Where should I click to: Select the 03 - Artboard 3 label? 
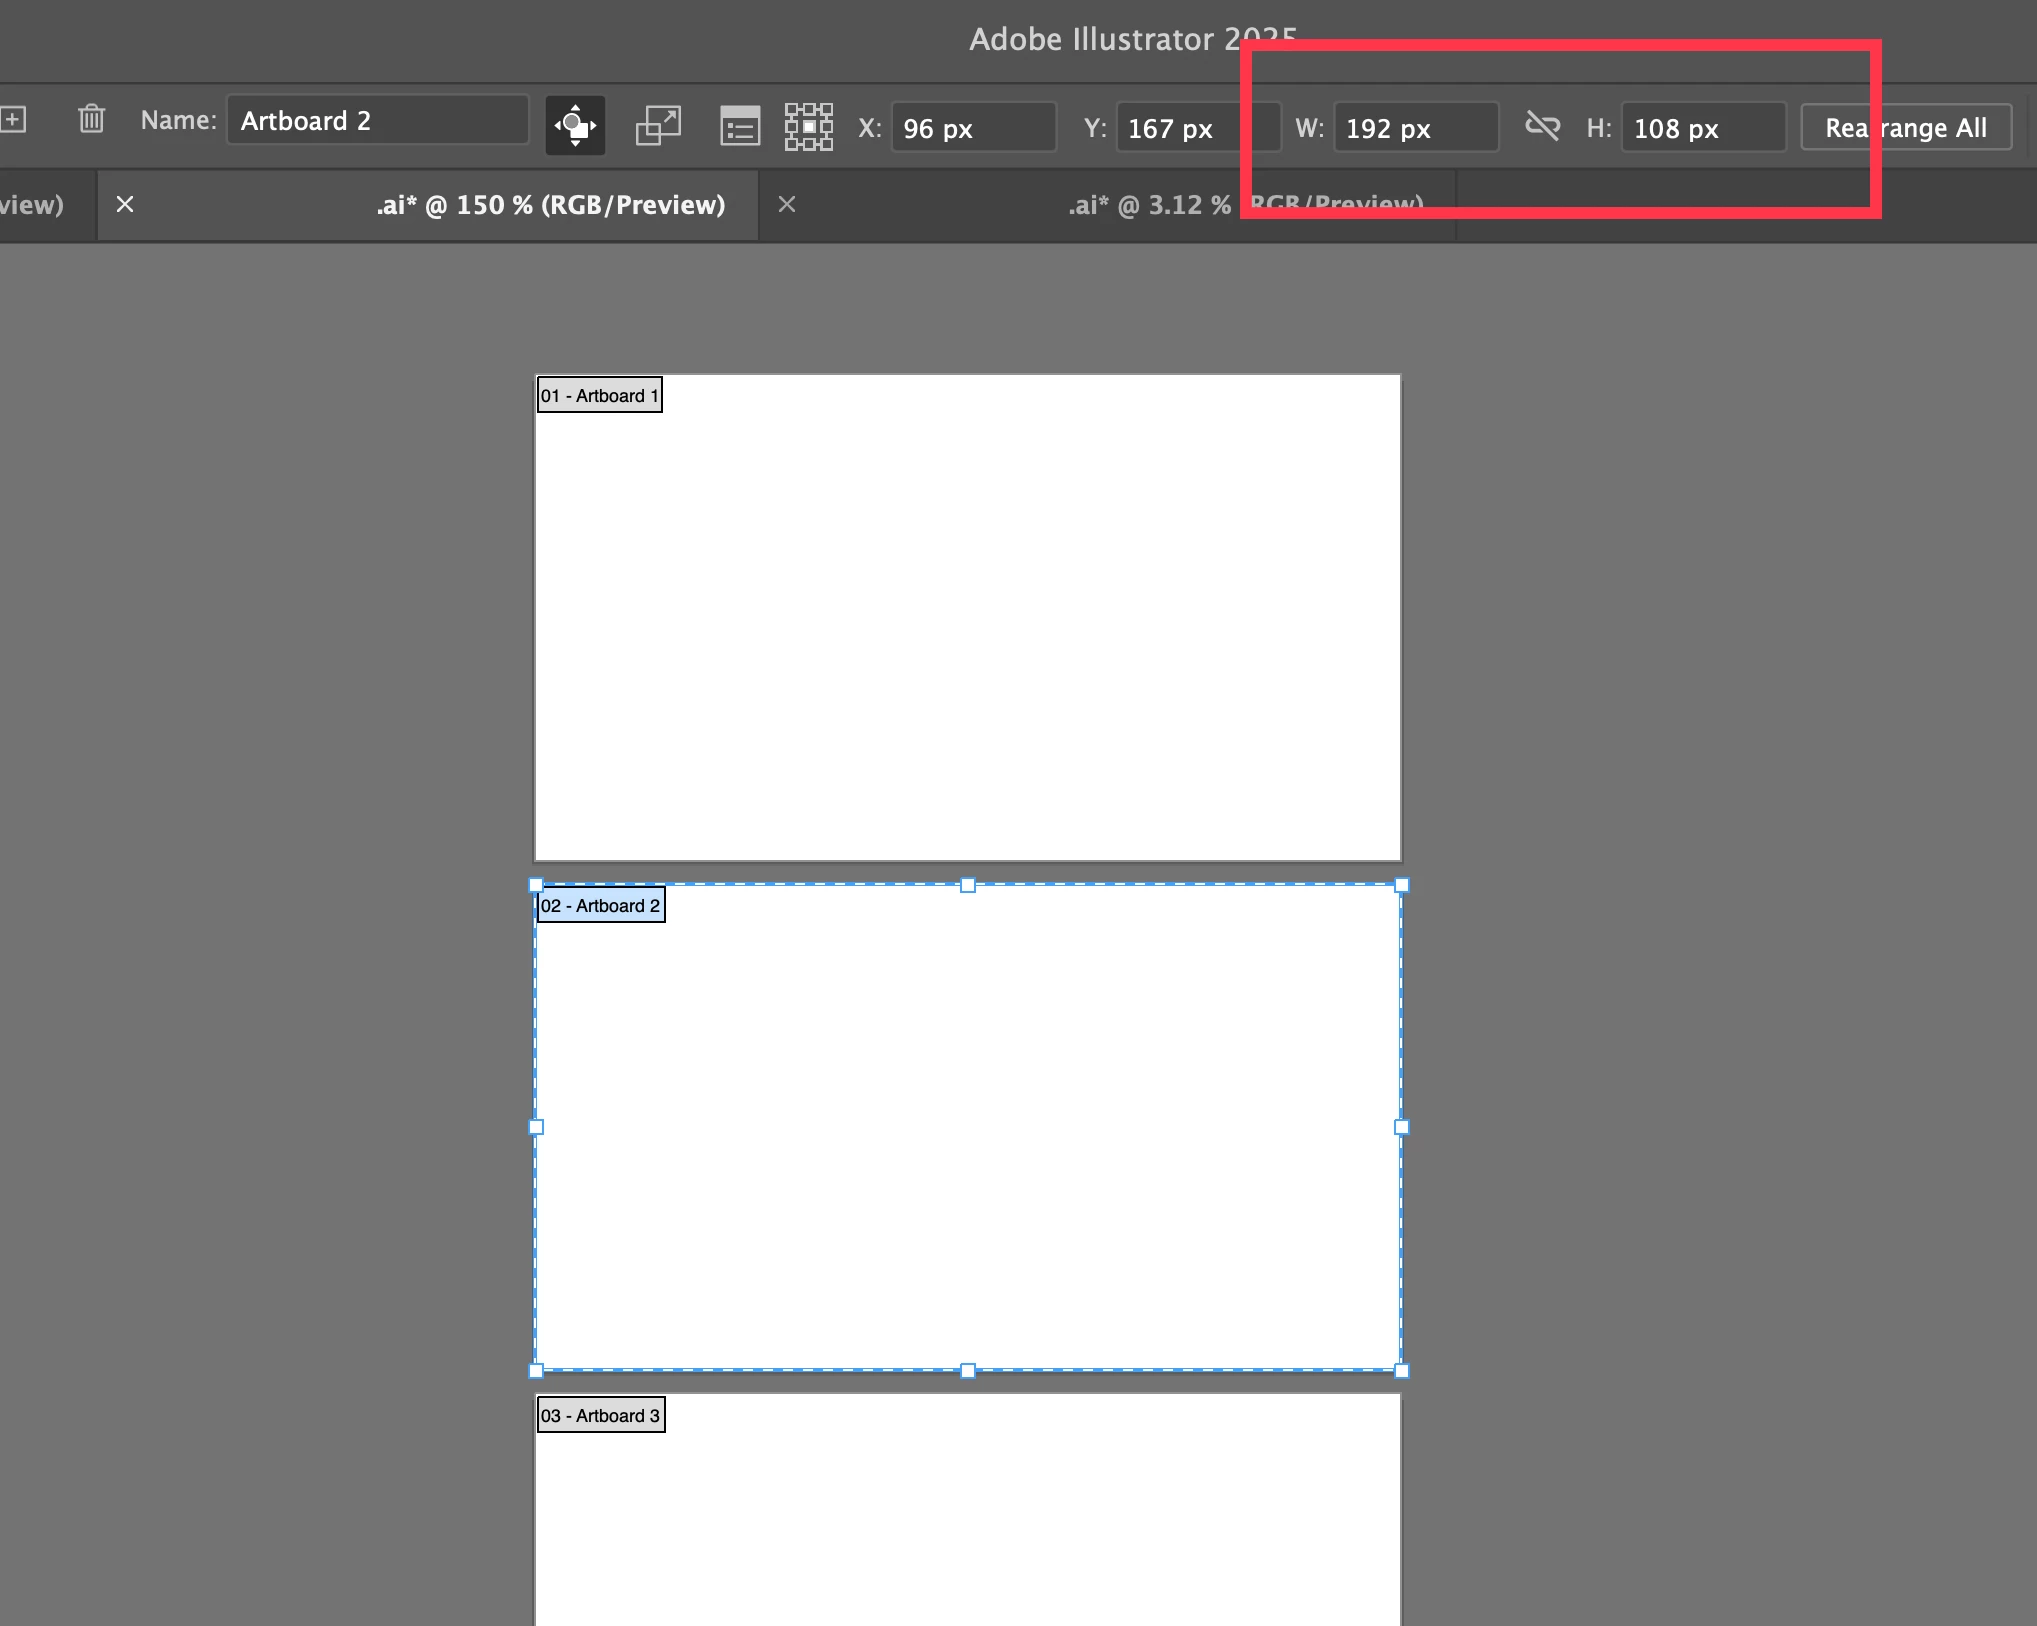coord(600,1416)
